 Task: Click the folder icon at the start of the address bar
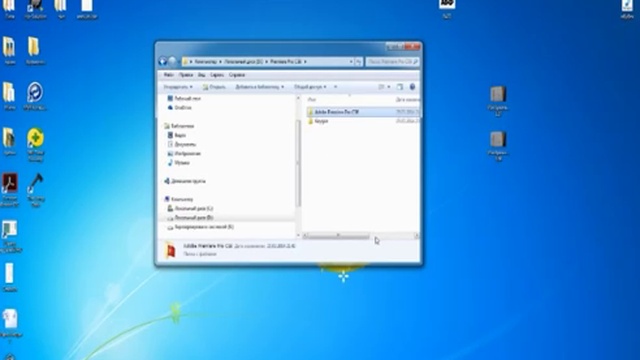(186, 62)
